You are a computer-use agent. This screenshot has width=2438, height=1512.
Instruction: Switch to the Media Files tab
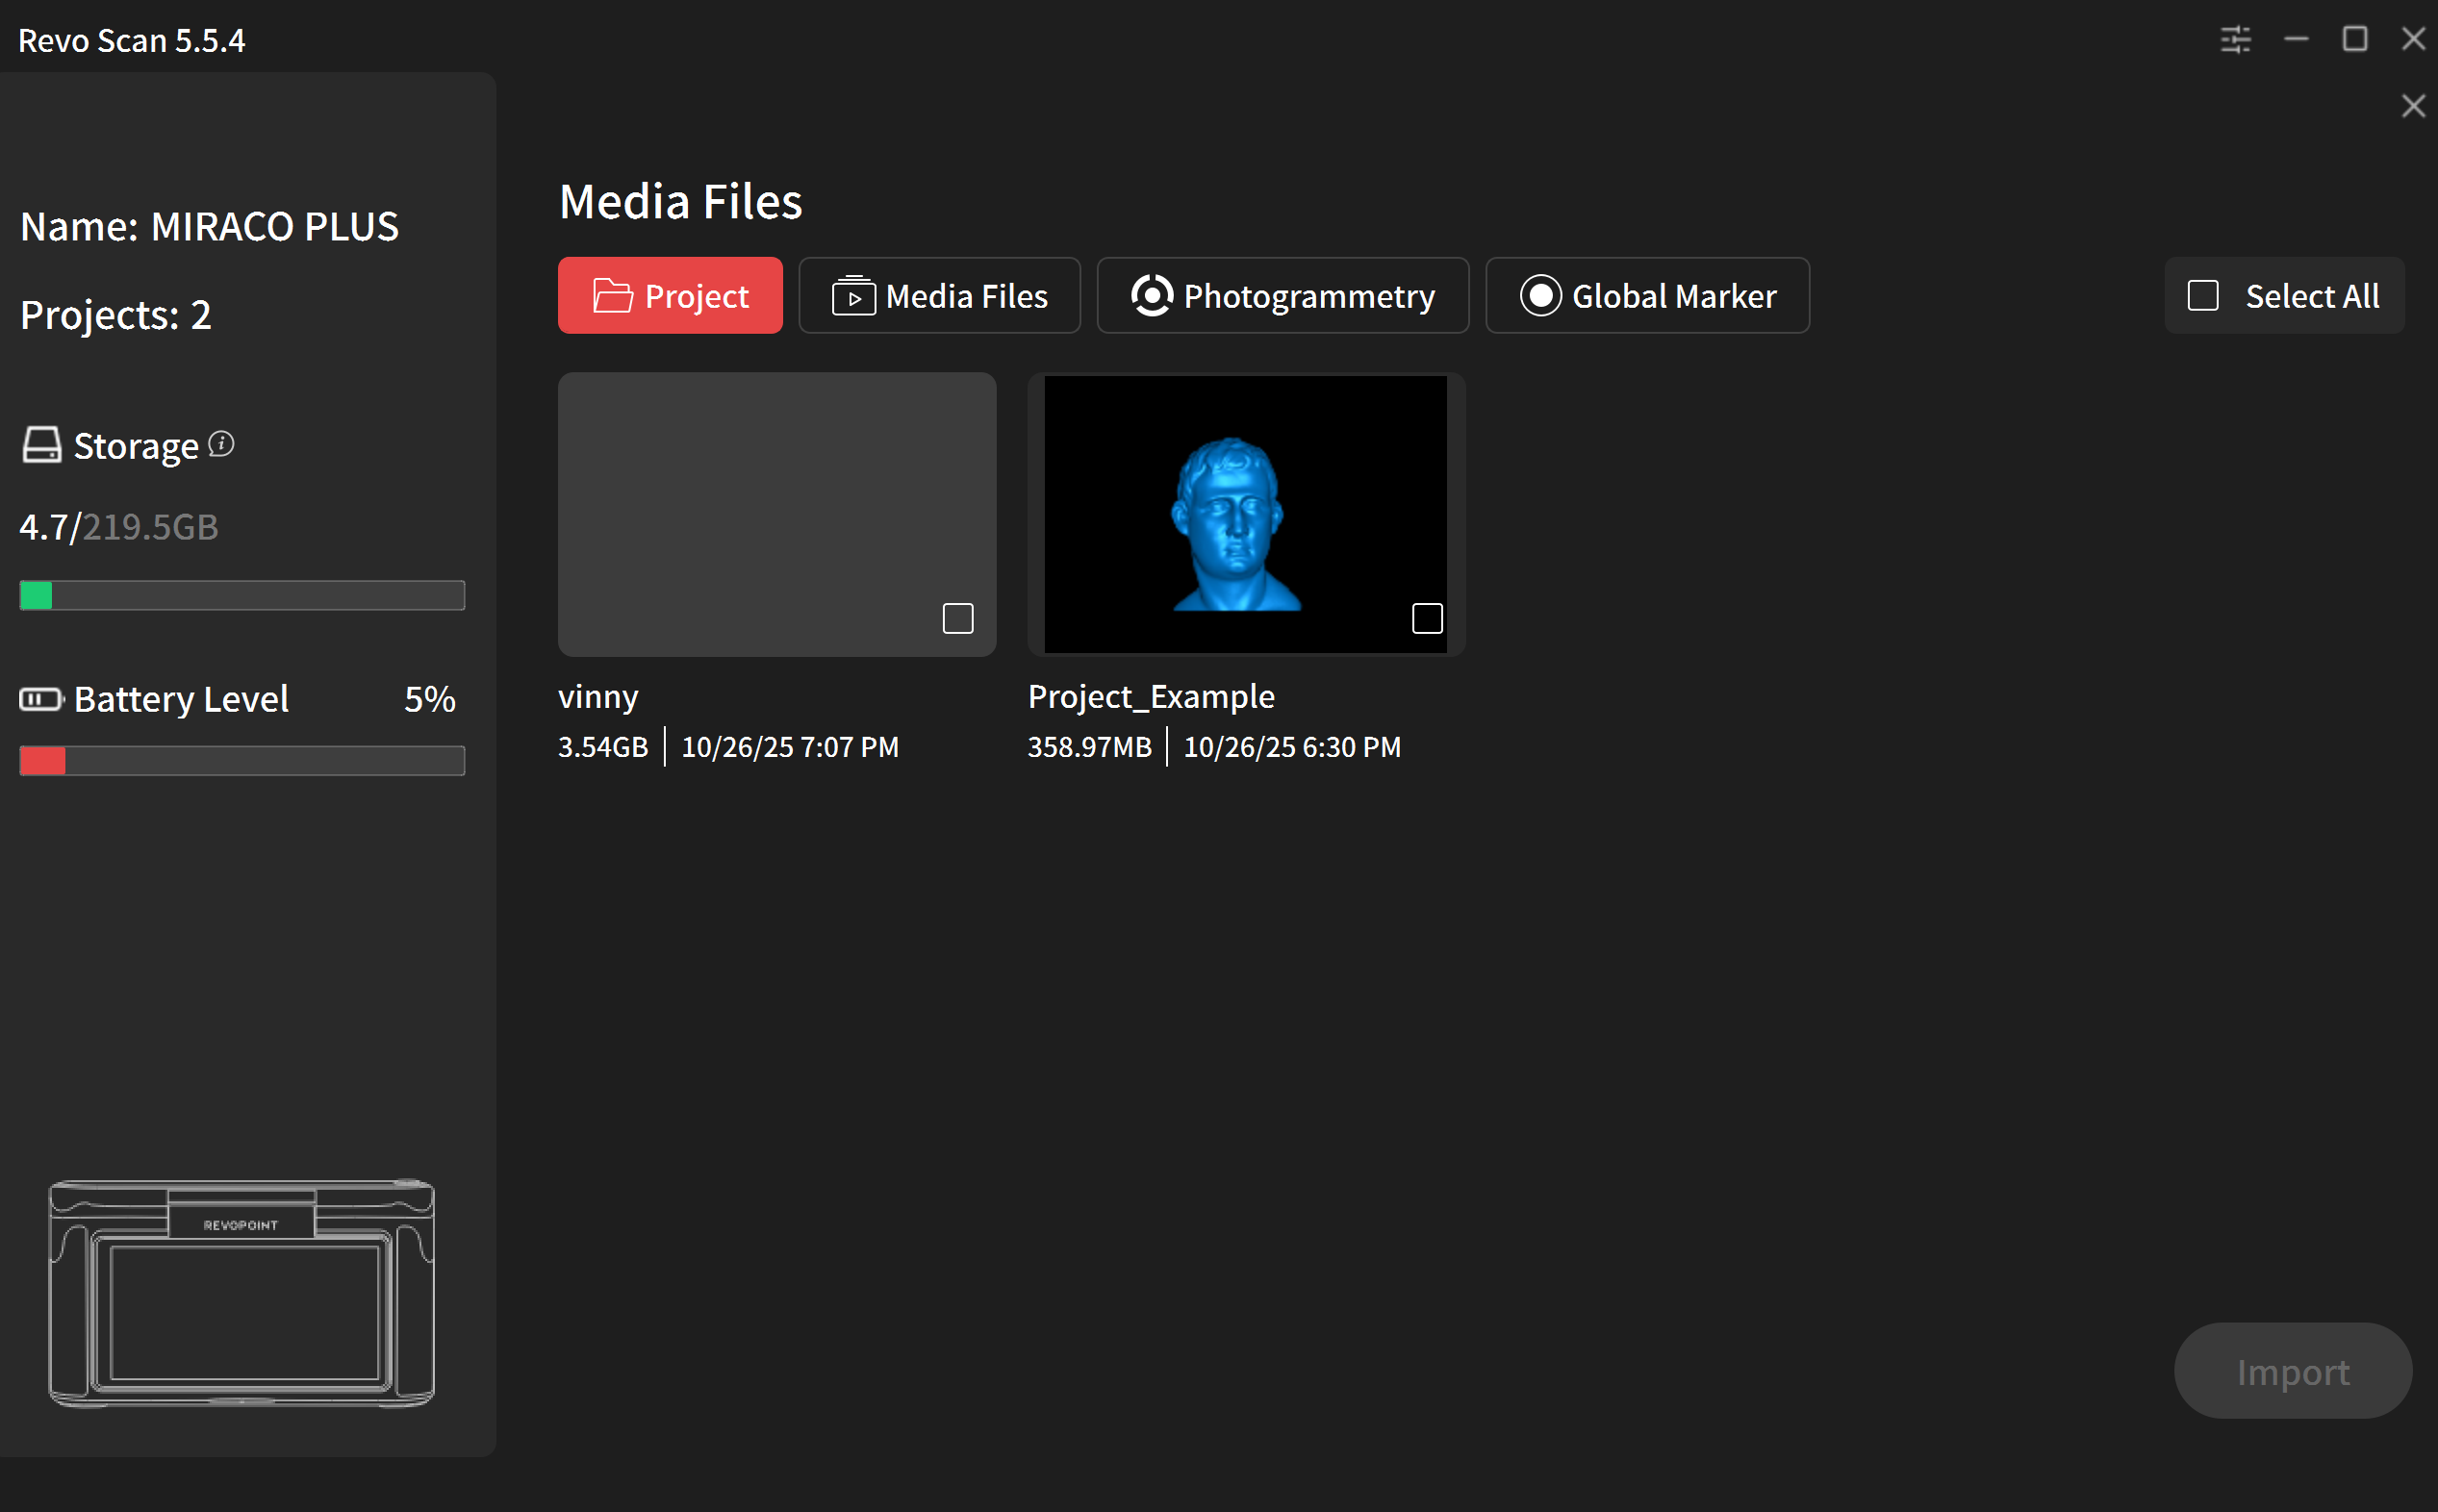tap(939, 296)
